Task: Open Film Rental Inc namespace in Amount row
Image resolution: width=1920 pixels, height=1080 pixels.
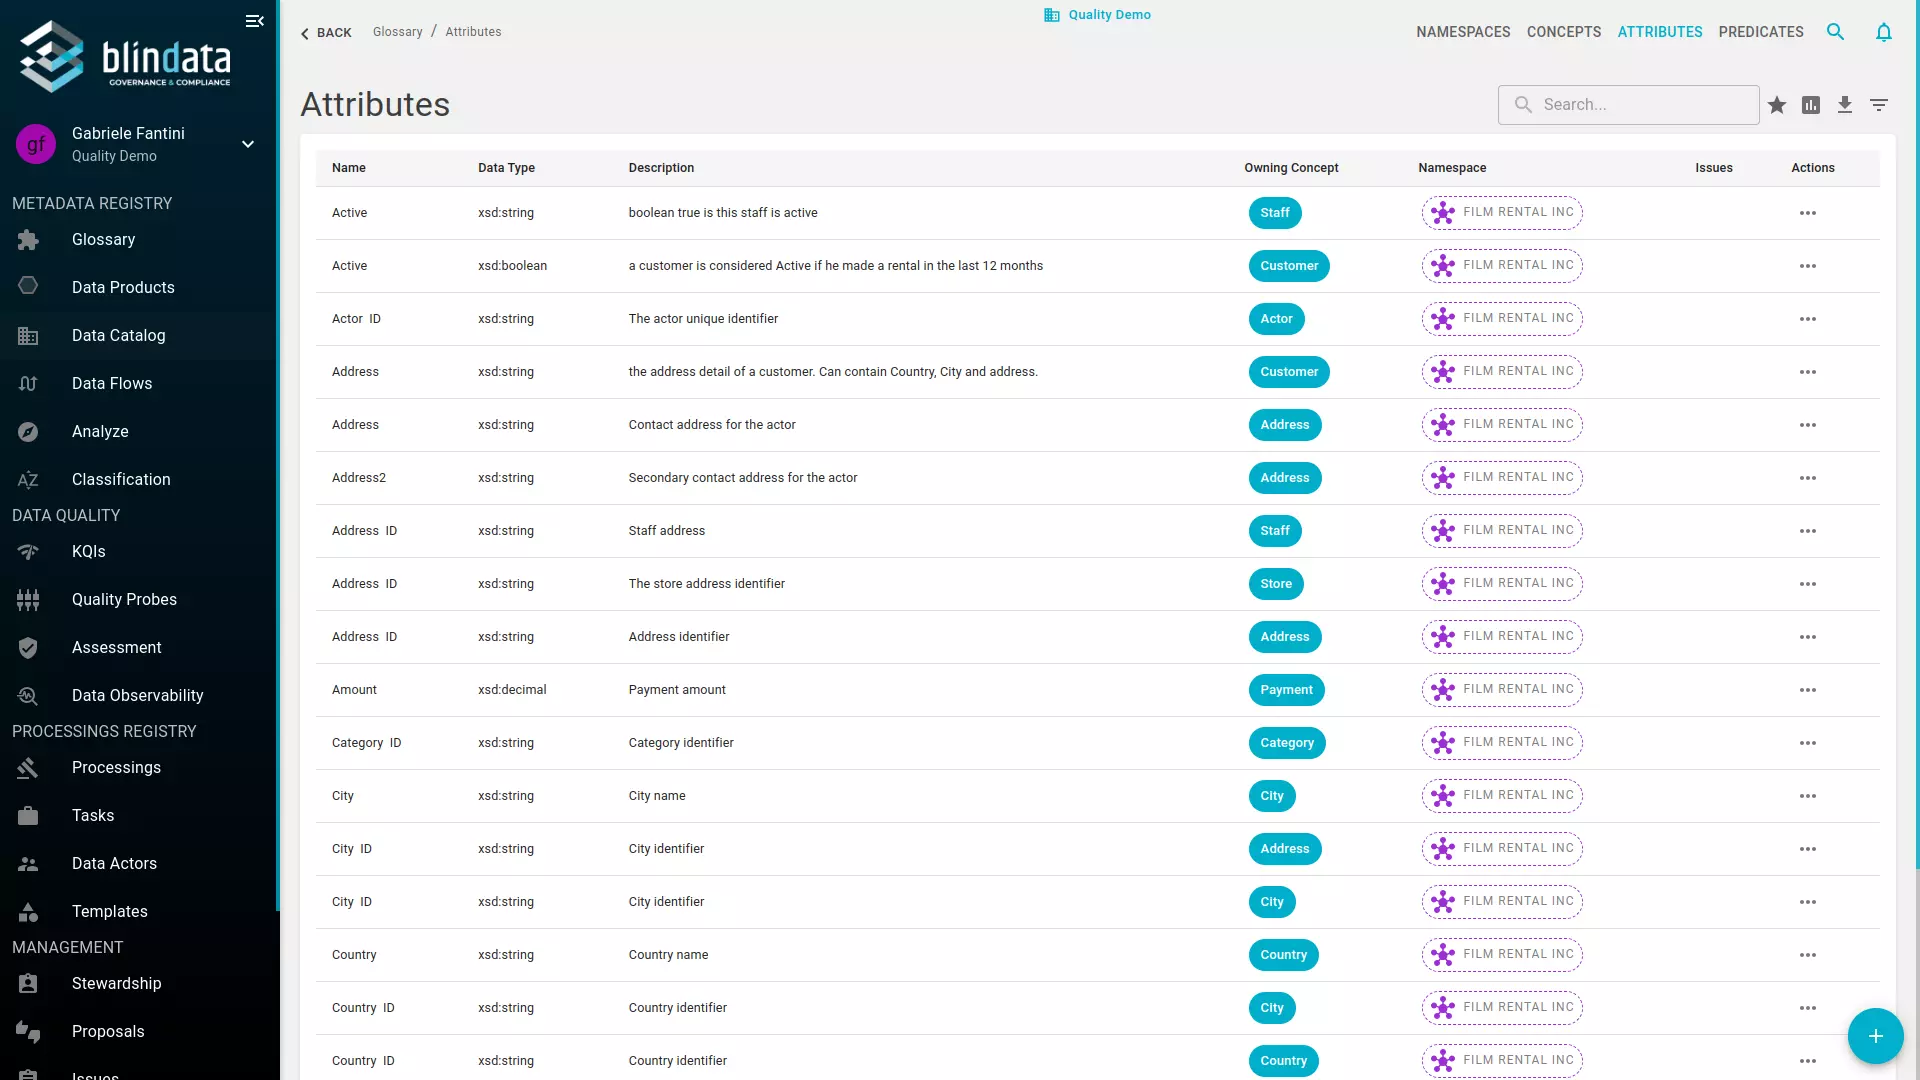Action: (x=1502, y=690)
